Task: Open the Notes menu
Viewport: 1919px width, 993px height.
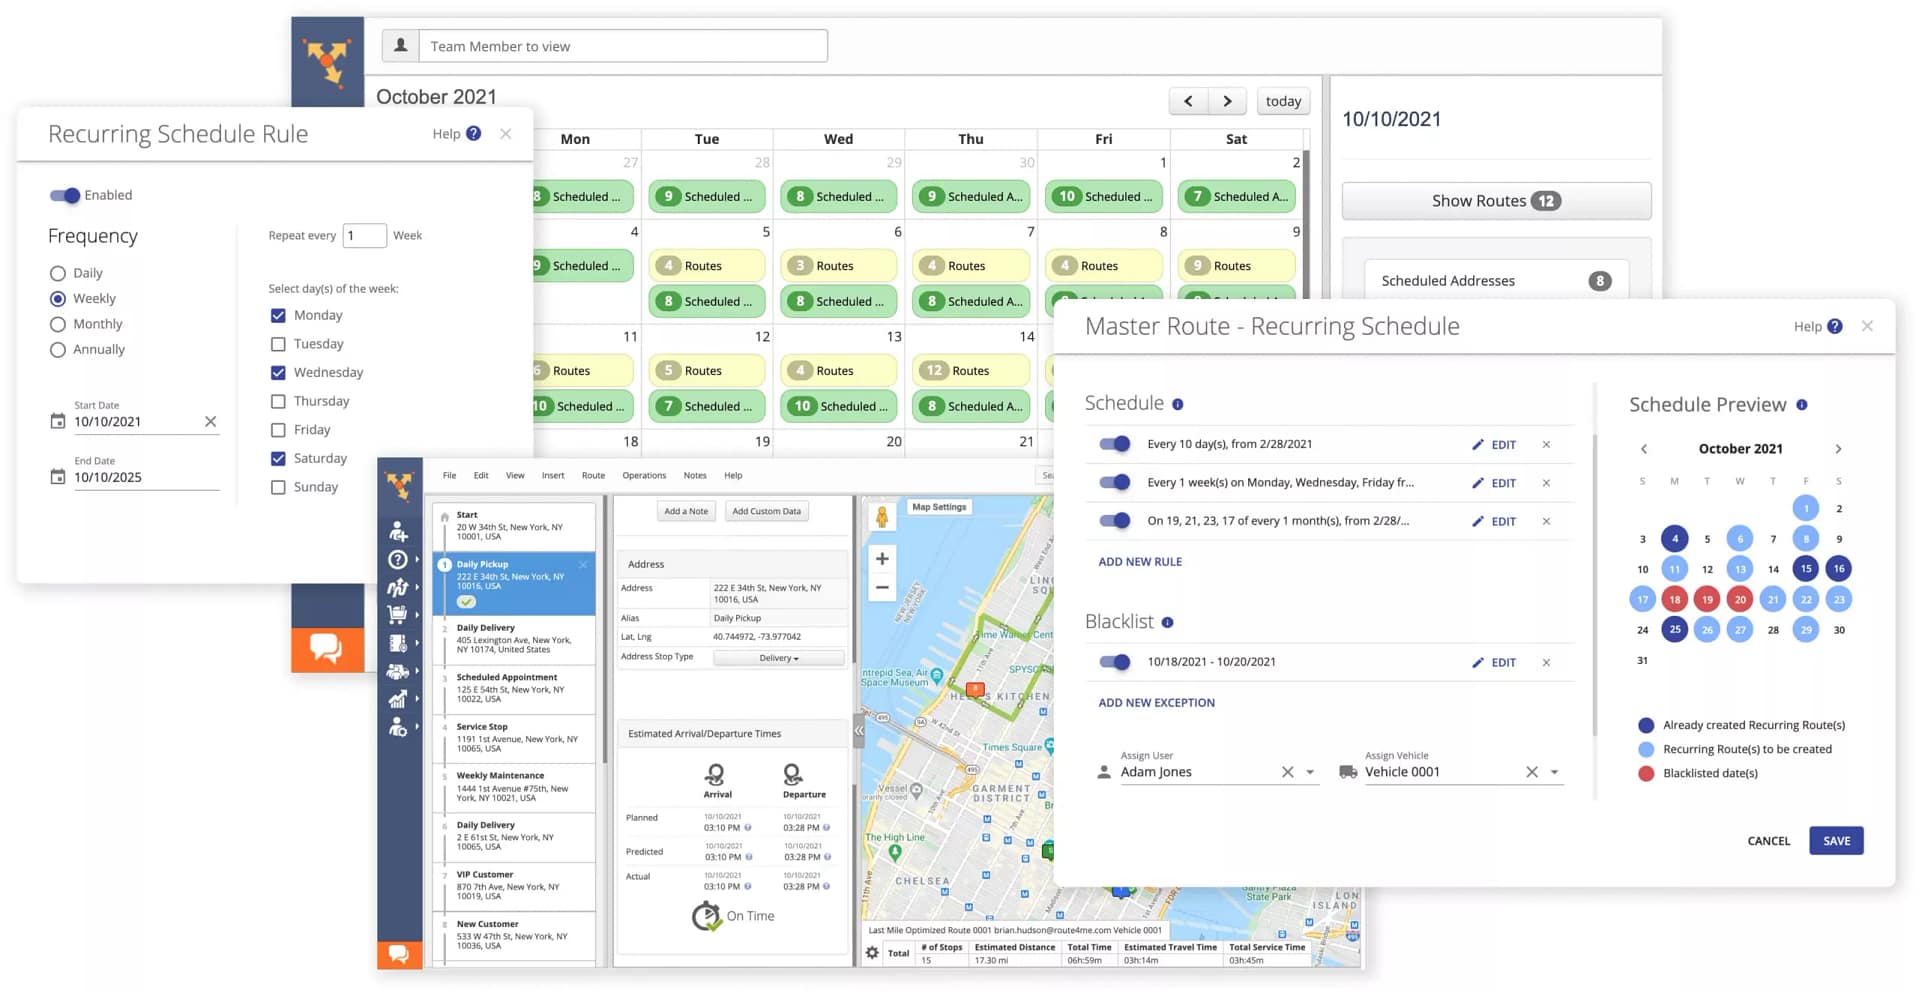Action: click(695, 475)
